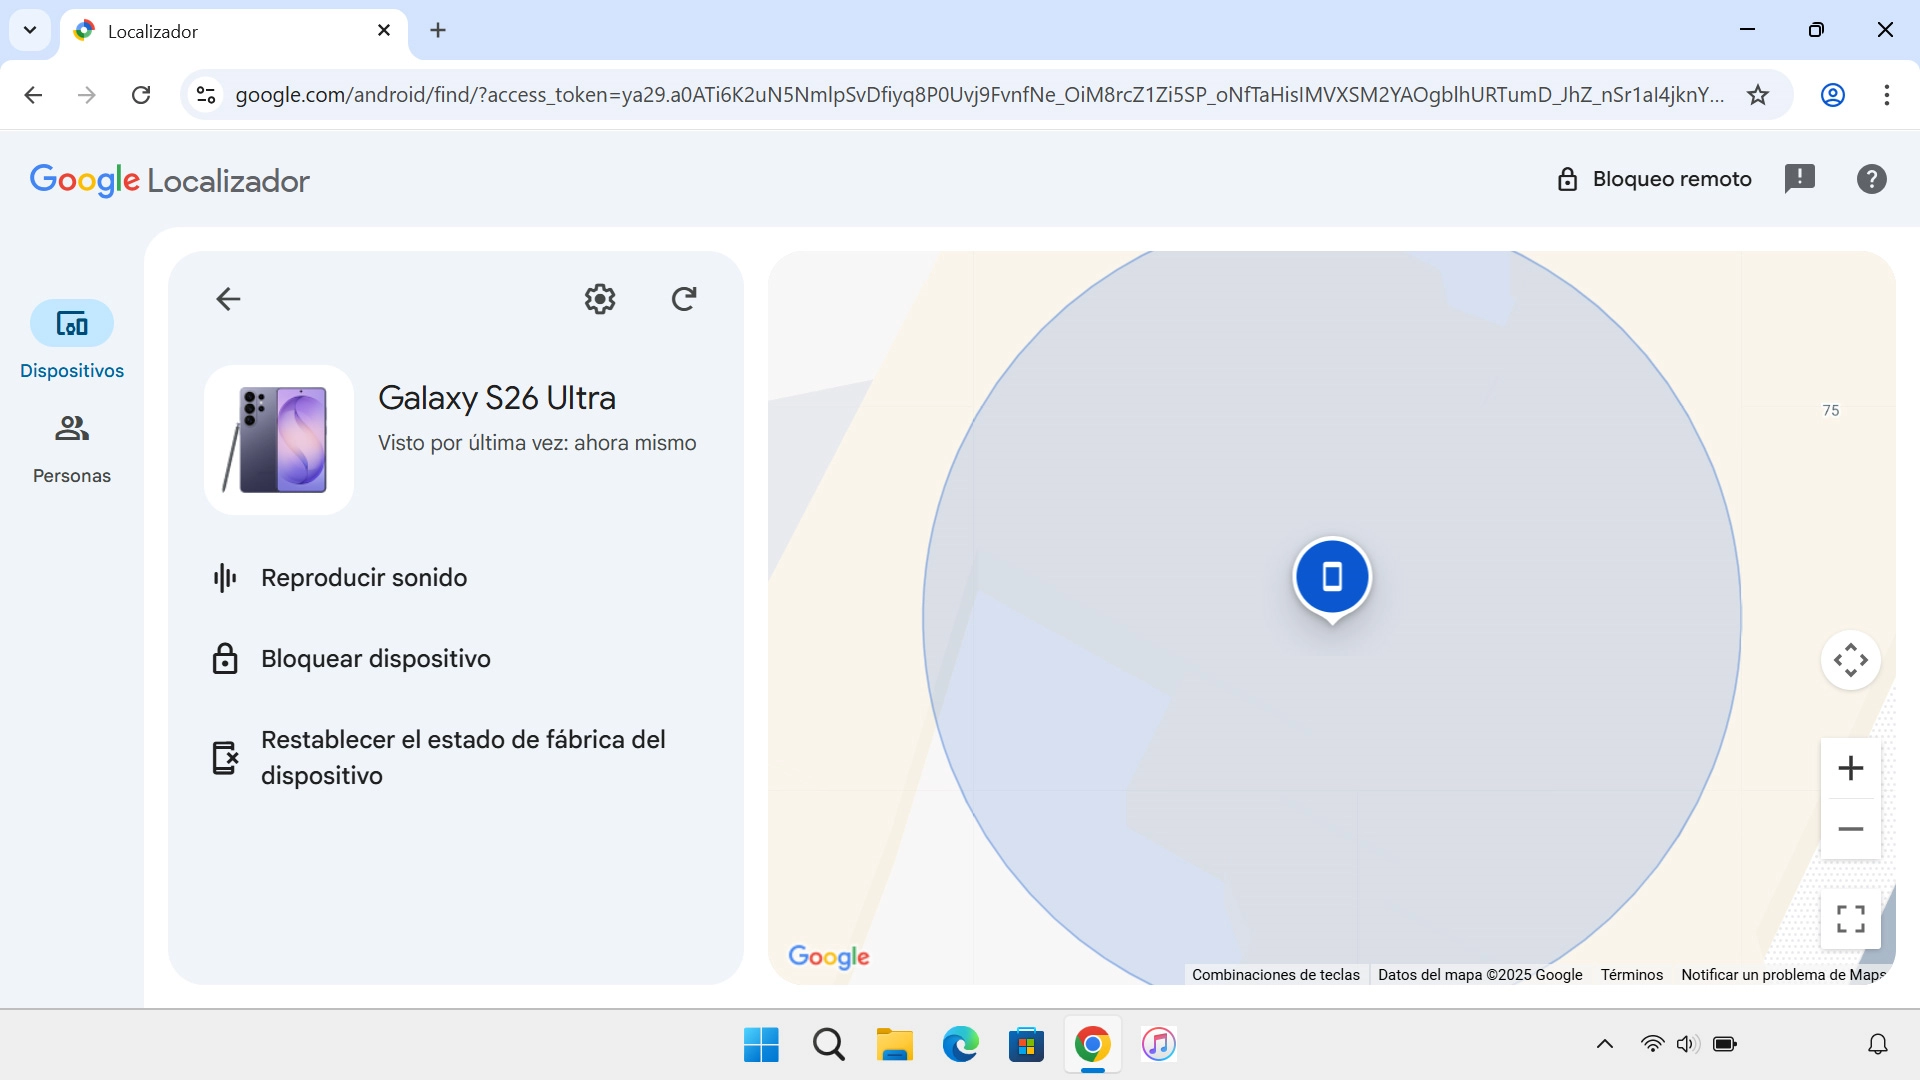This screenshot has height=1080, width=1920.
Task: Open the device settings gear
Action: tap(599, 298)
